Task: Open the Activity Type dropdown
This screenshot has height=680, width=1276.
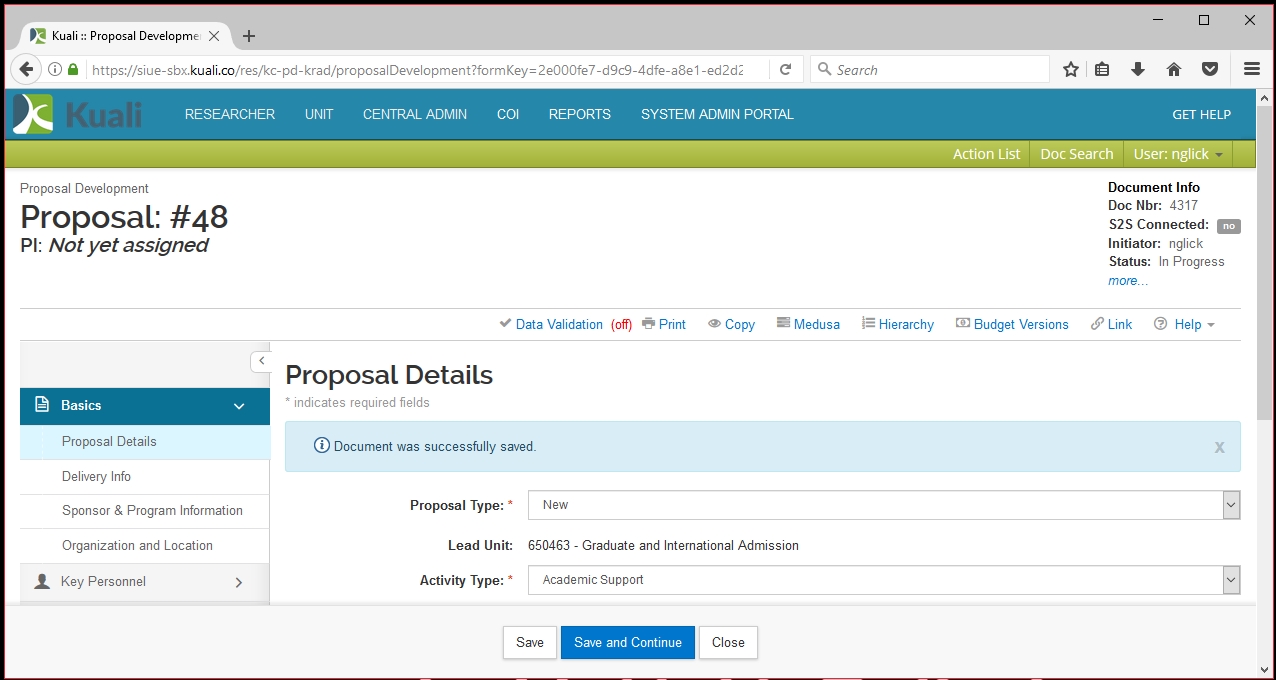Action: click(x=883, y=580)
